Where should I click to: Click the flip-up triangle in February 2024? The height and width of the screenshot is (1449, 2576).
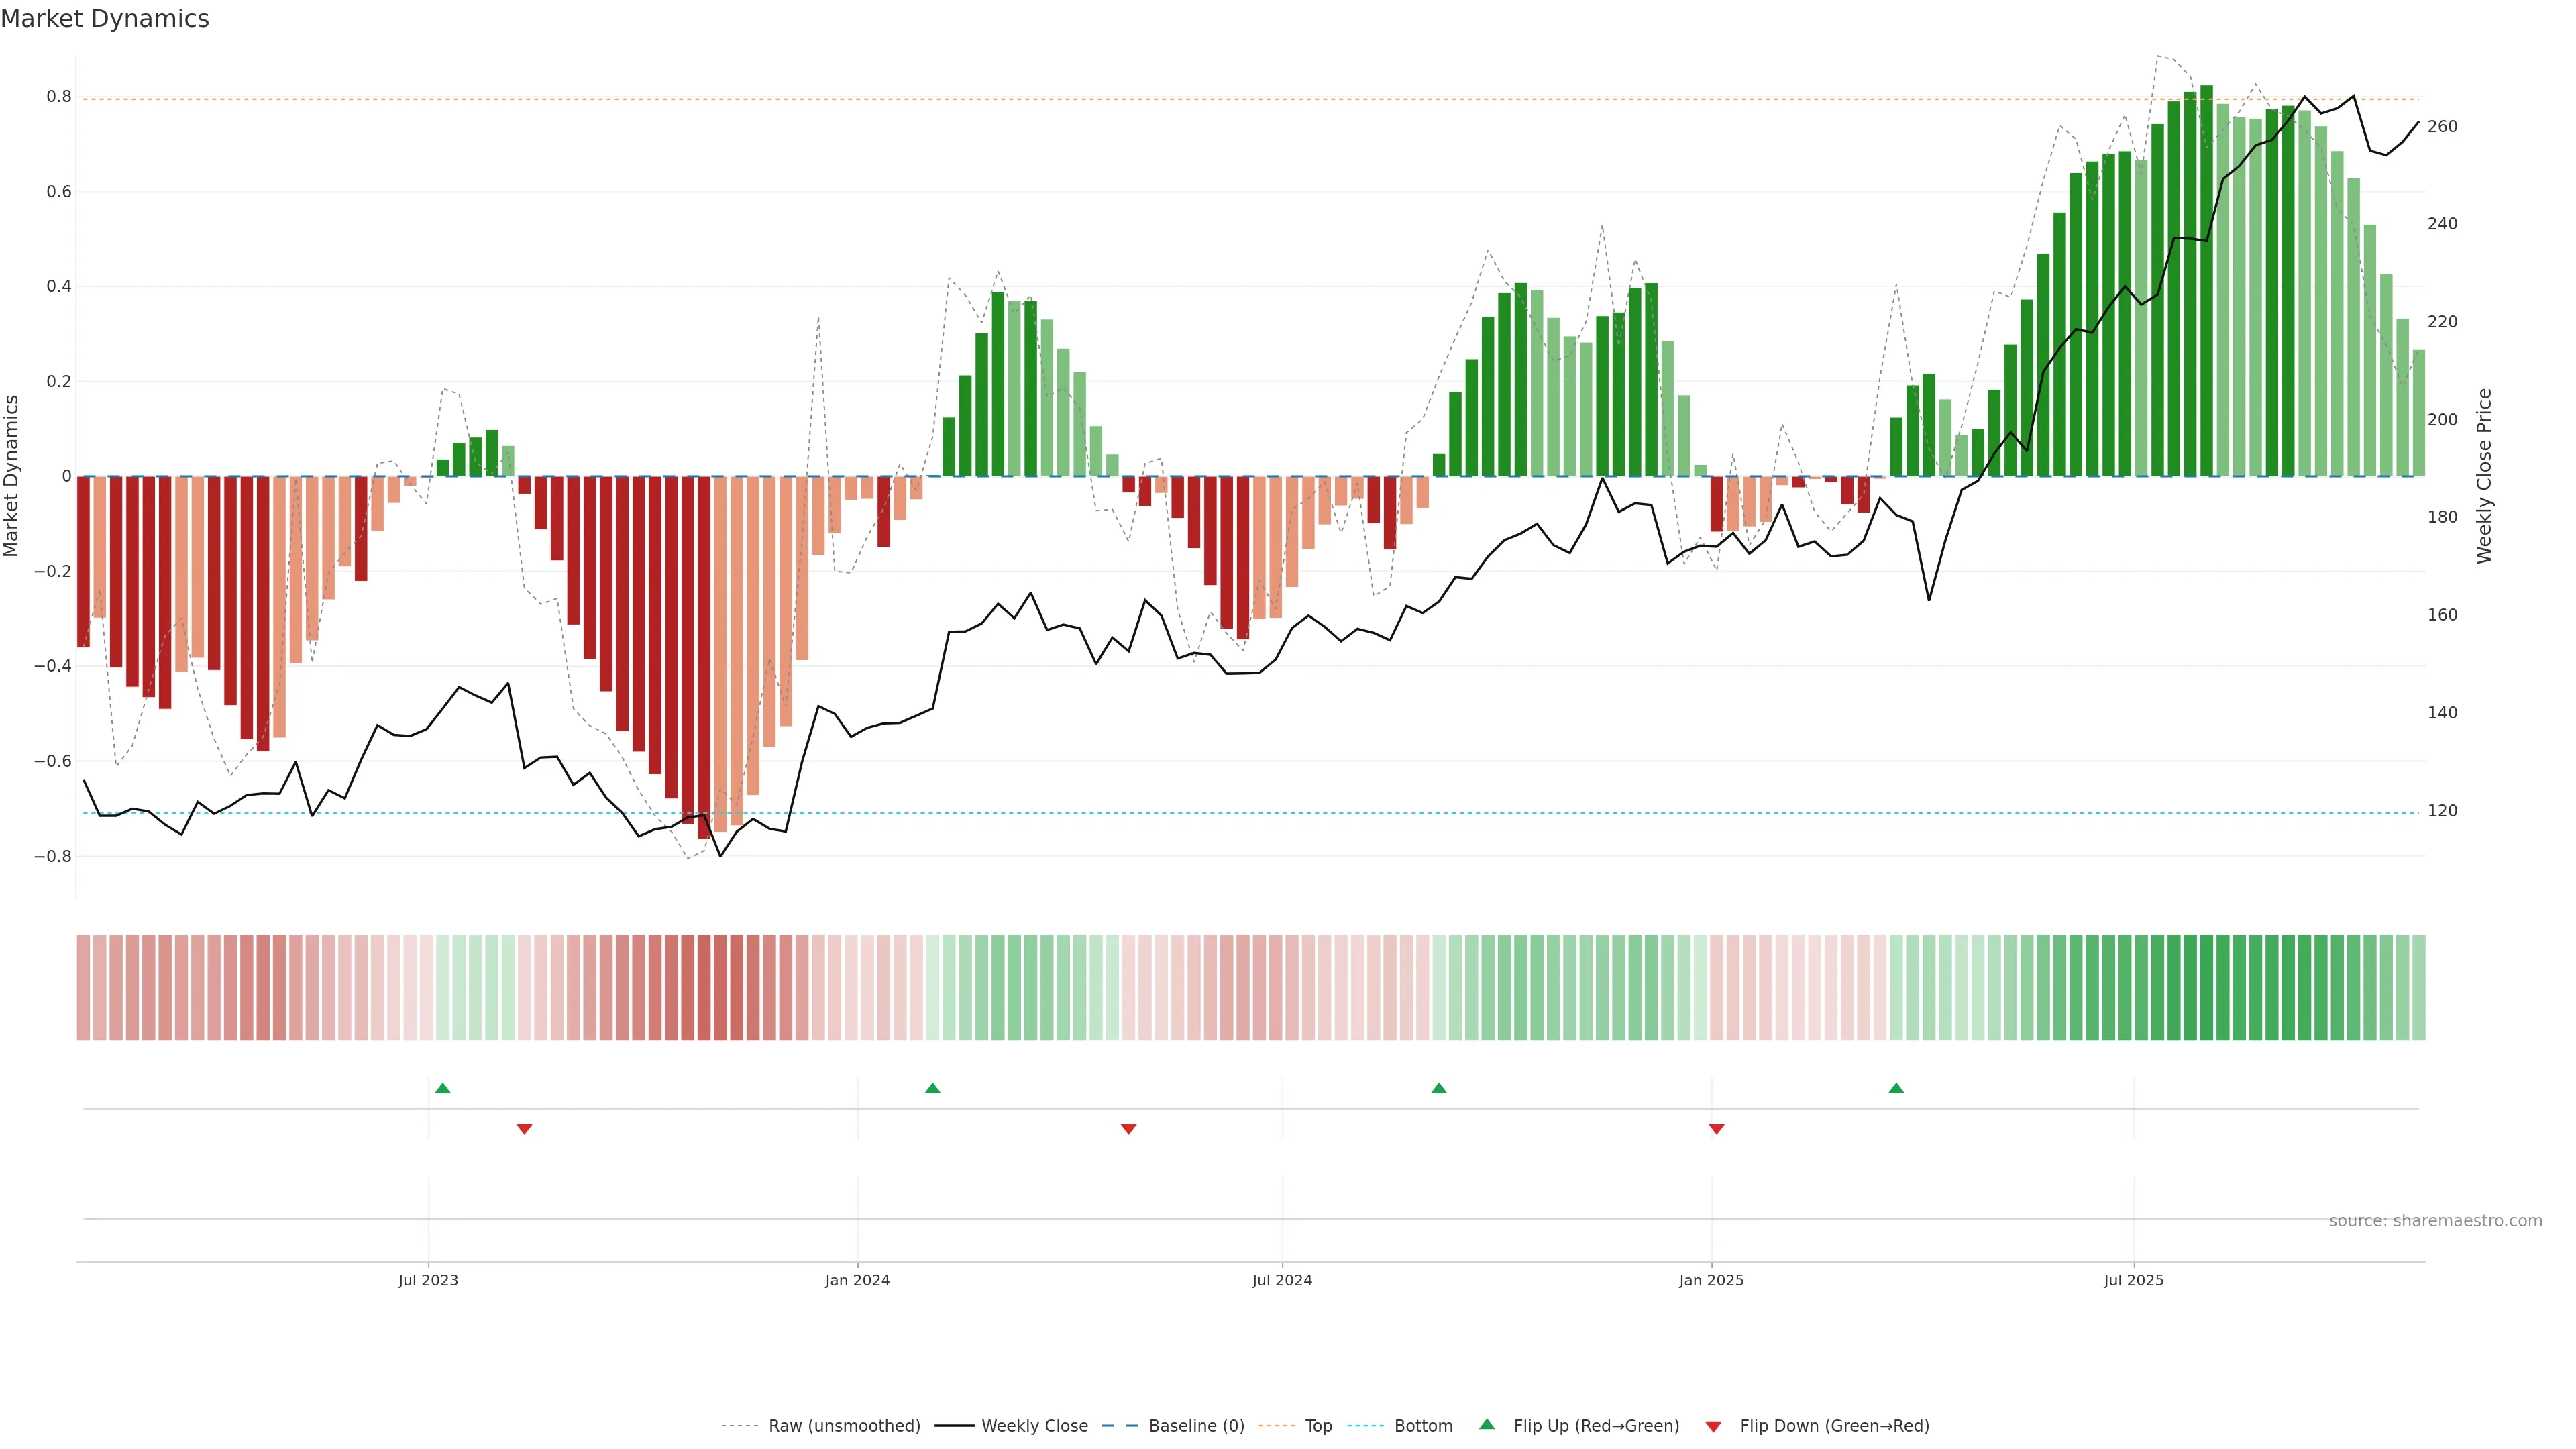[x=932, y=1088]
